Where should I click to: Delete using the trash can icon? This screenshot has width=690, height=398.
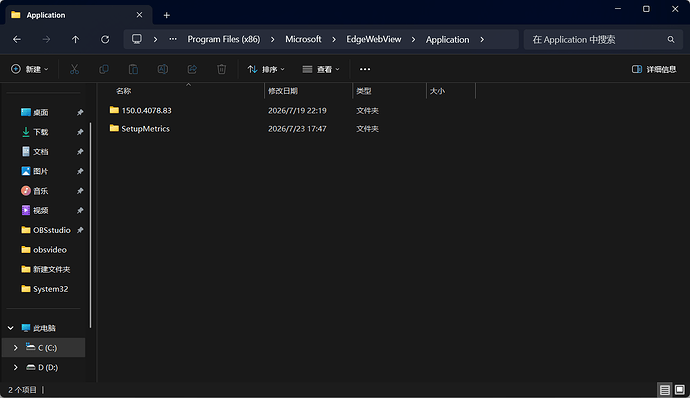pos(222,69)
